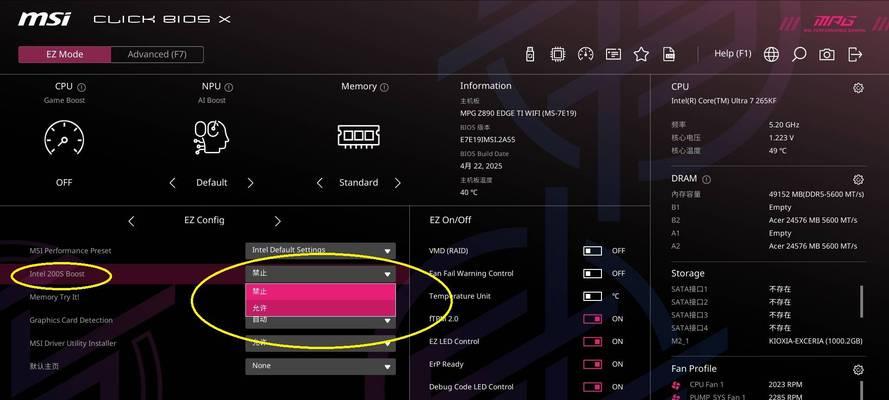Click the NPU AI Boost head icon

[x=211, y=138]
